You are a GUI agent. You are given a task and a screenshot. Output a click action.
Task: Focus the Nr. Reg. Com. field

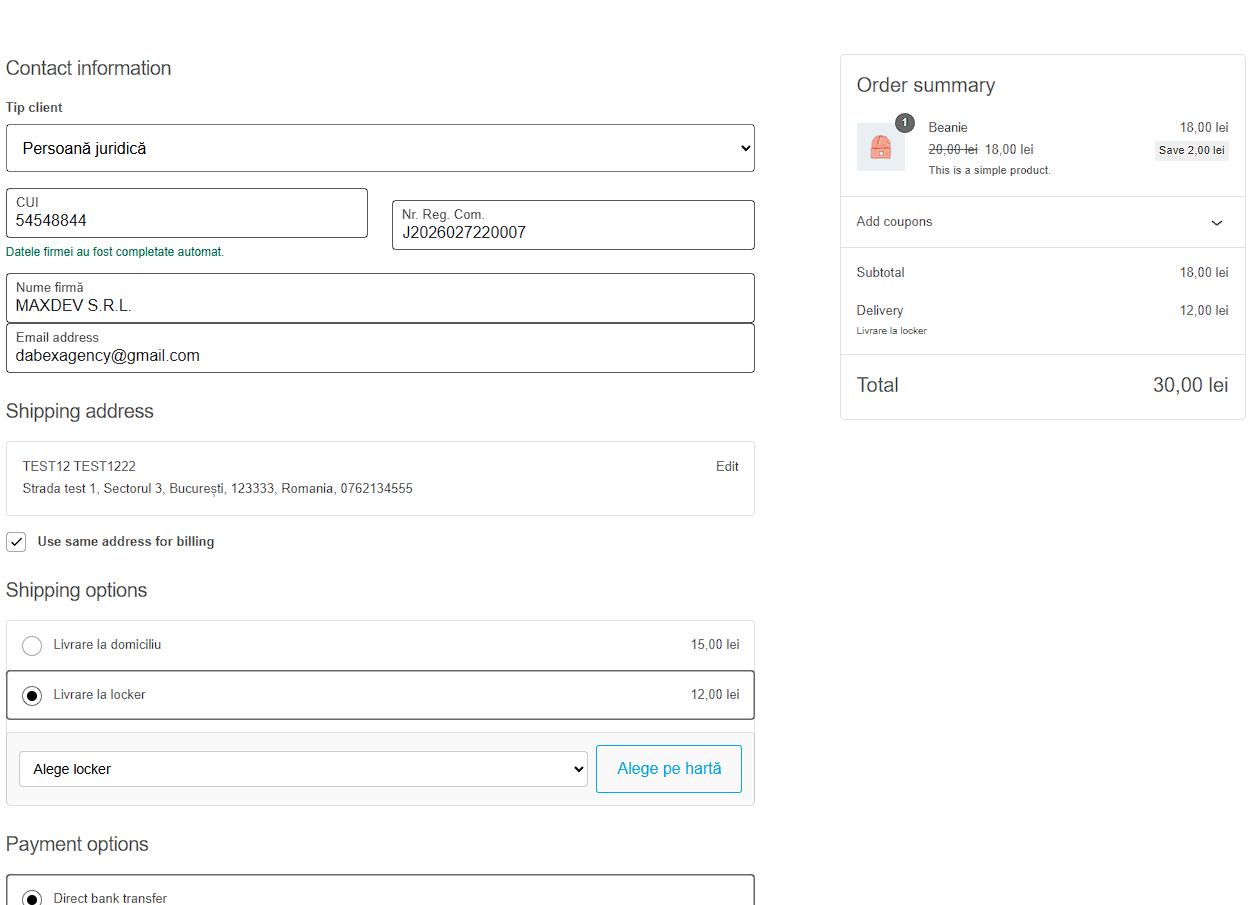coord(573,225)
